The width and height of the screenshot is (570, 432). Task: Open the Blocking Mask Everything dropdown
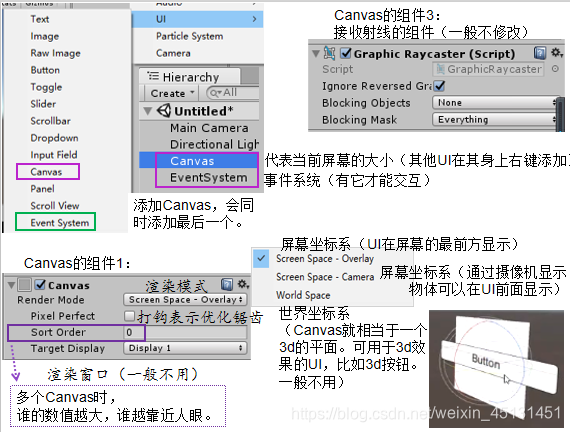494,119
